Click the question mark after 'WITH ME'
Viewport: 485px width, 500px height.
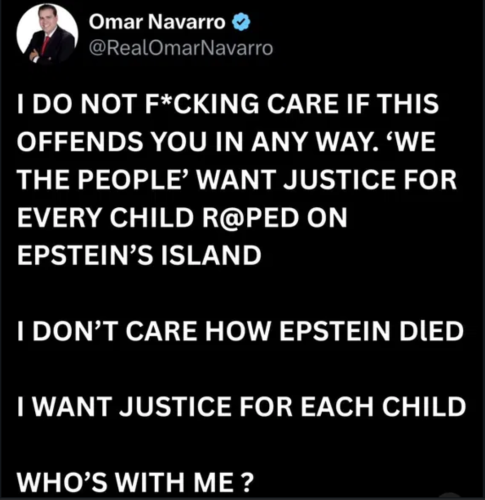245,483
